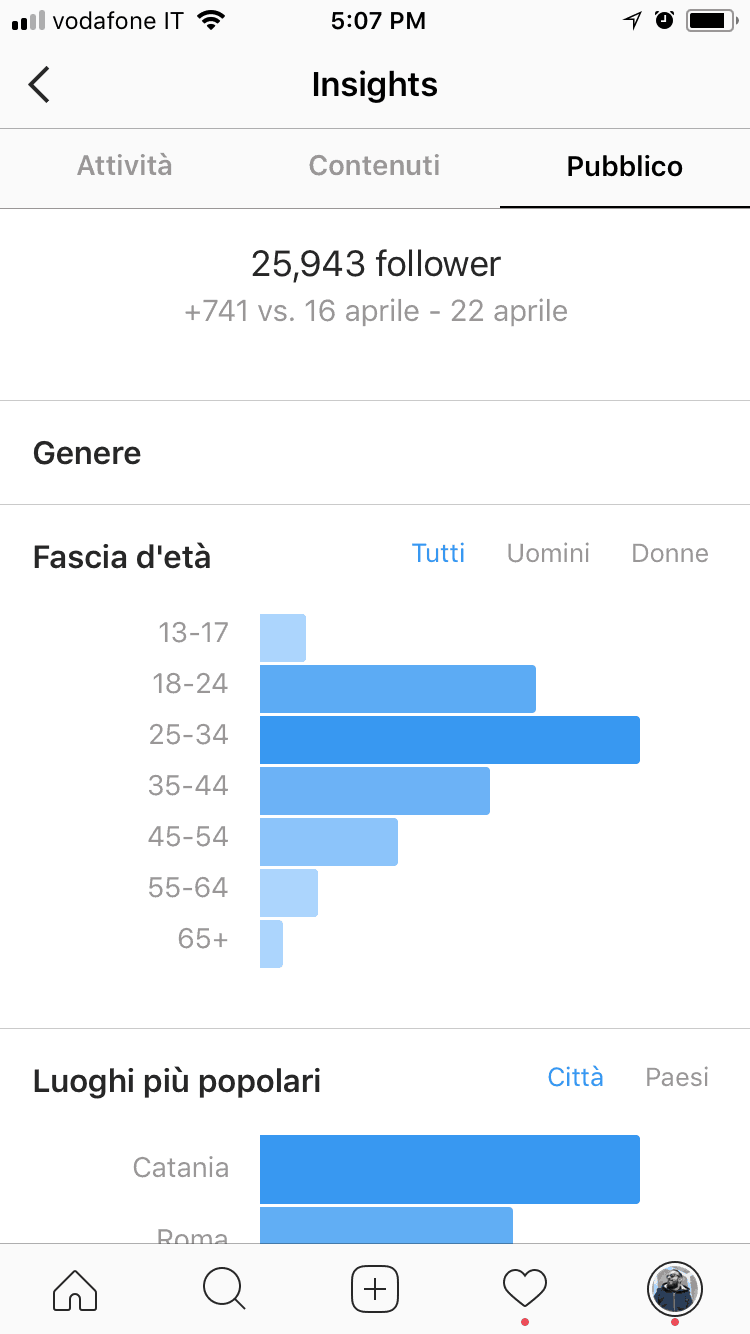Filter age range by Donne
The height and width of the screenshot is (1334, 750).
[670, 553]
